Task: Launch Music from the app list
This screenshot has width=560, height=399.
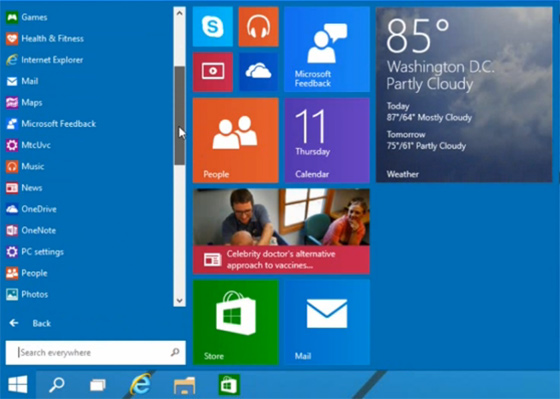Action: (x=25, y=166)
